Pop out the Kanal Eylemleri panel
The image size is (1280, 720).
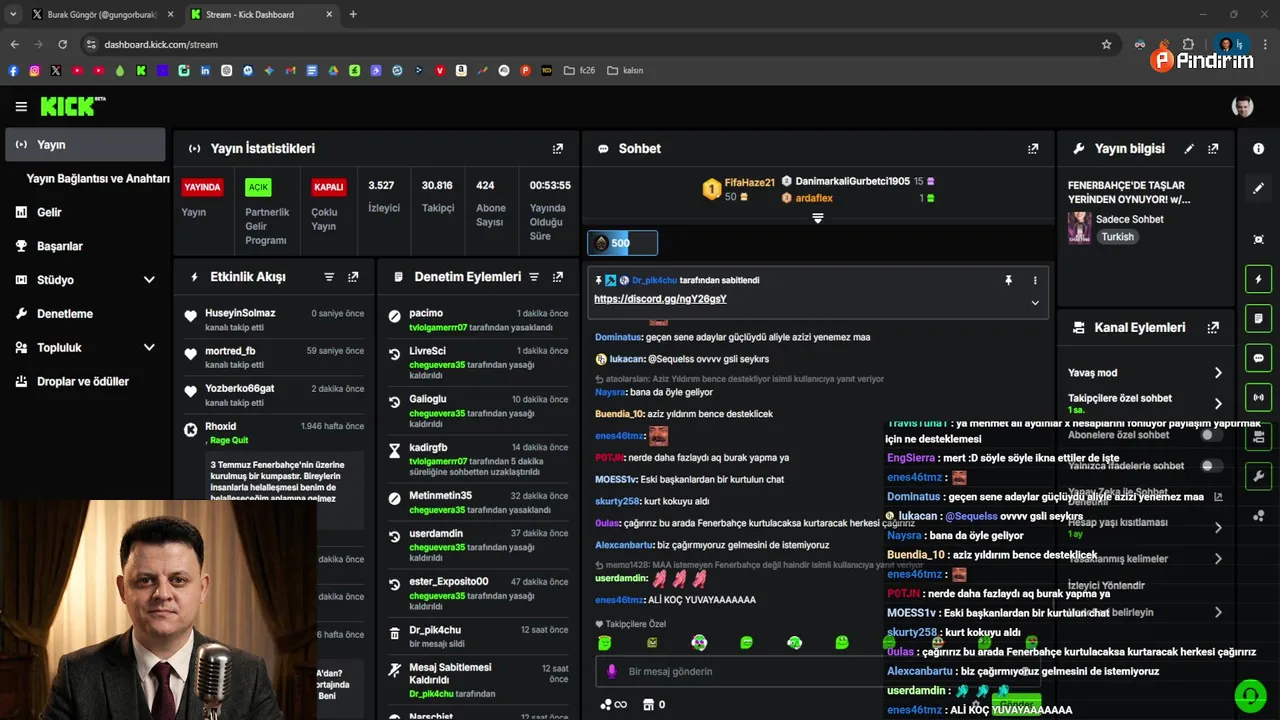(x=1213, y=327)
